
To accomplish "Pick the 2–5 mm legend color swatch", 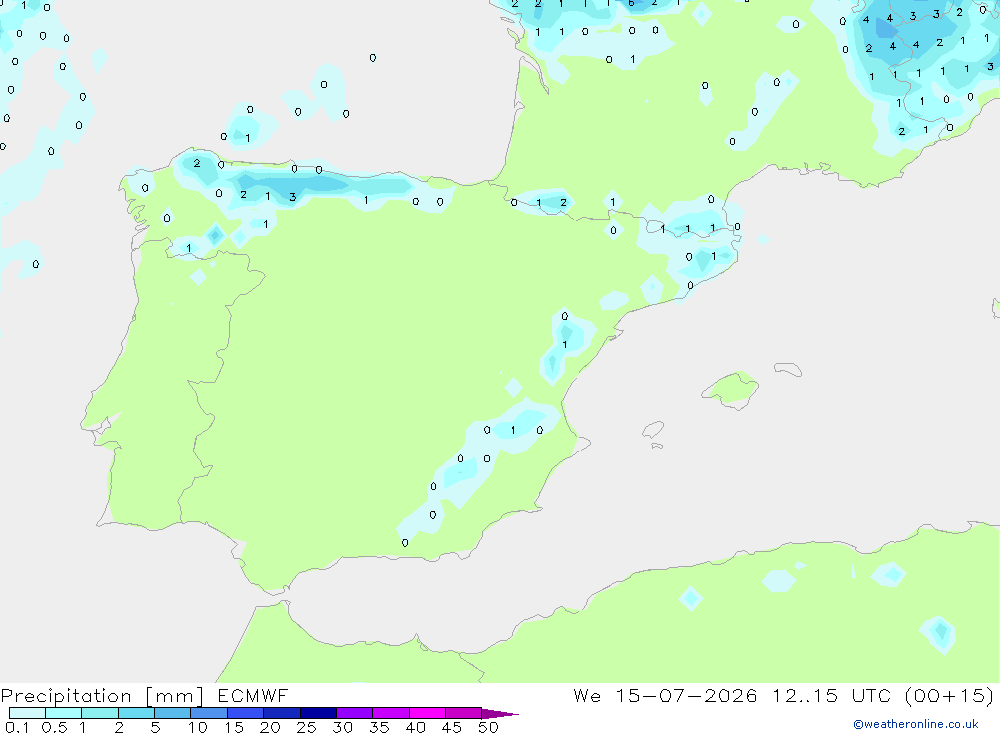I will 136,713.
